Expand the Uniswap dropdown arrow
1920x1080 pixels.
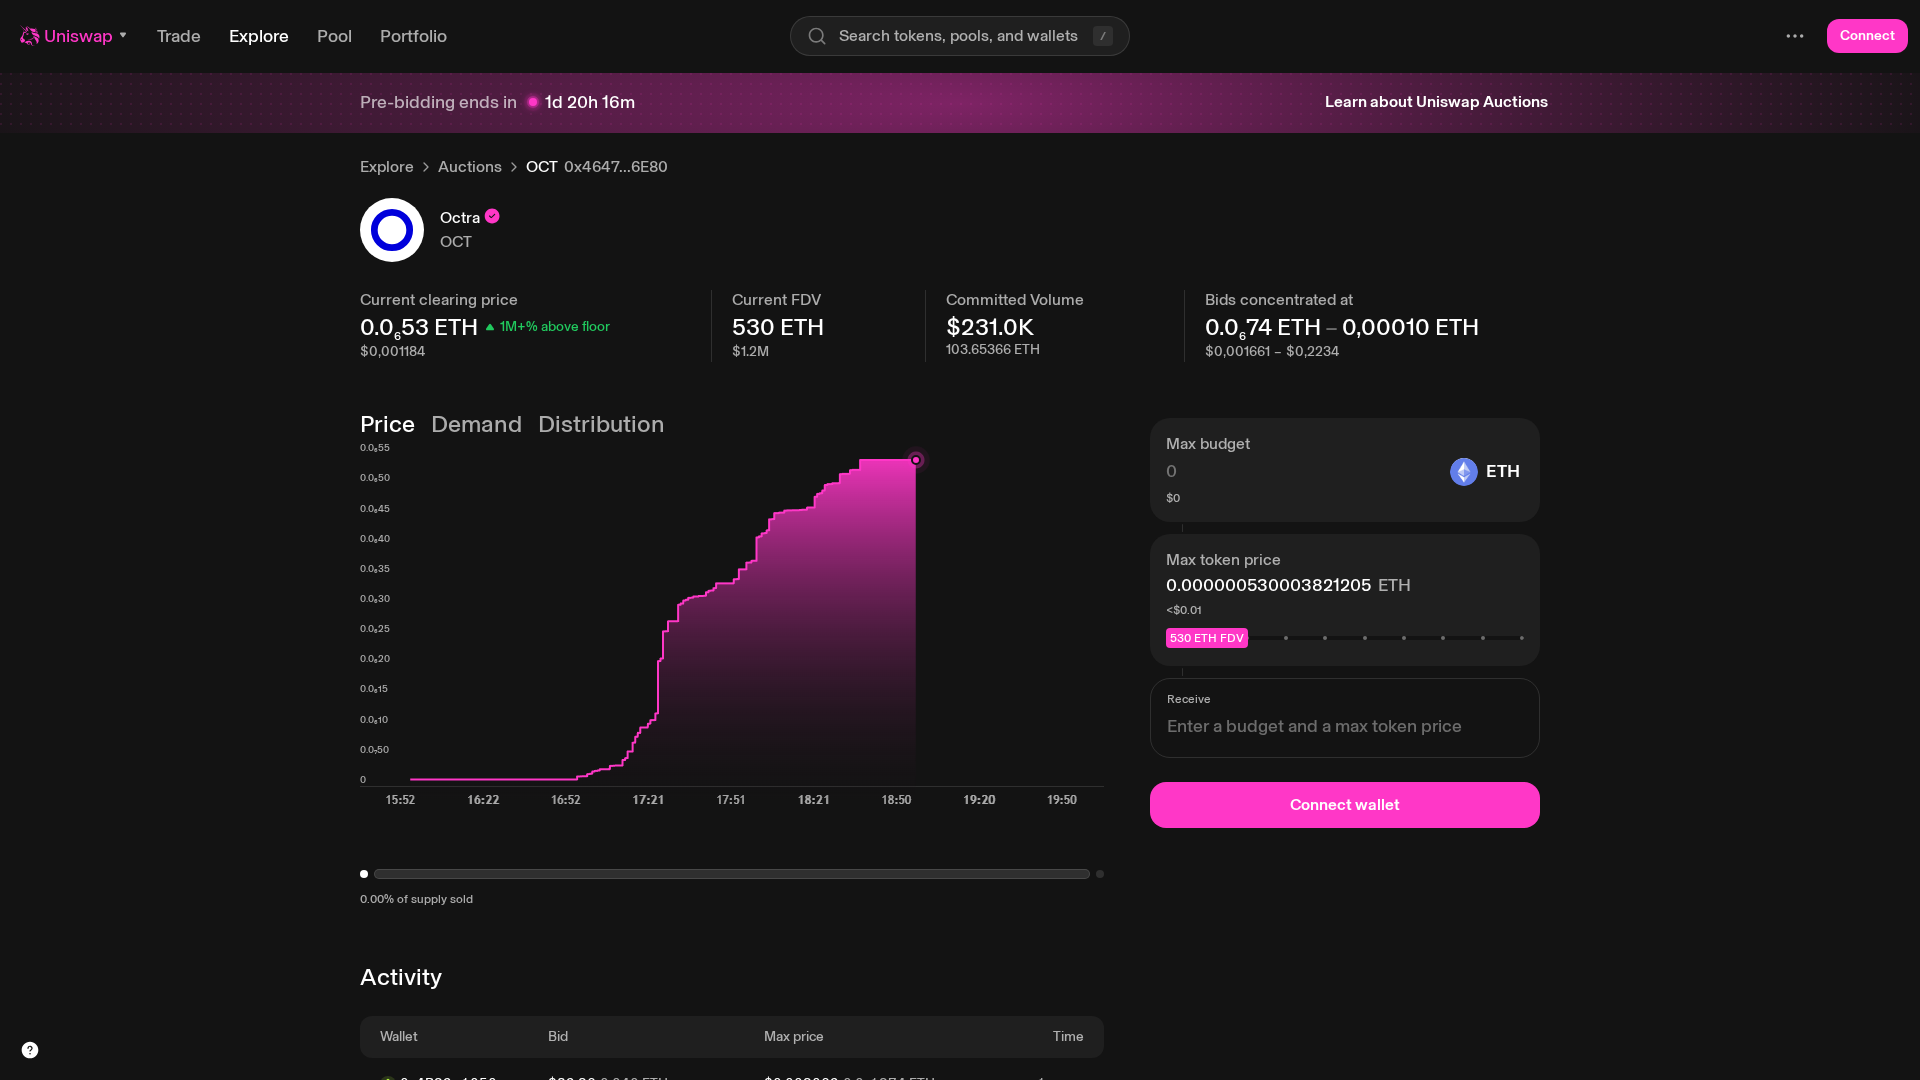123,35
